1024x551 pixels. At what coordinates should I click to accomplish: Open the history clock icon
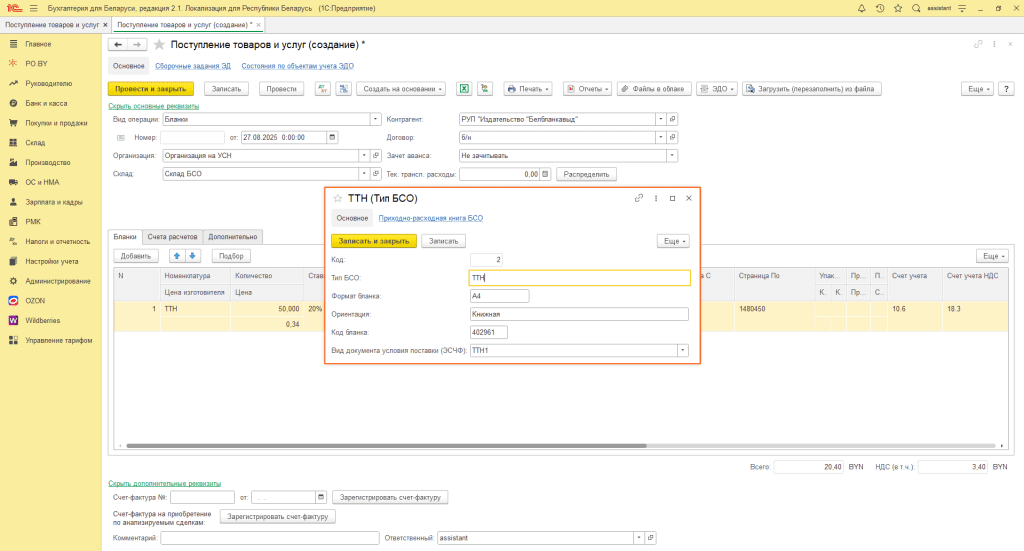click(880, 8)
